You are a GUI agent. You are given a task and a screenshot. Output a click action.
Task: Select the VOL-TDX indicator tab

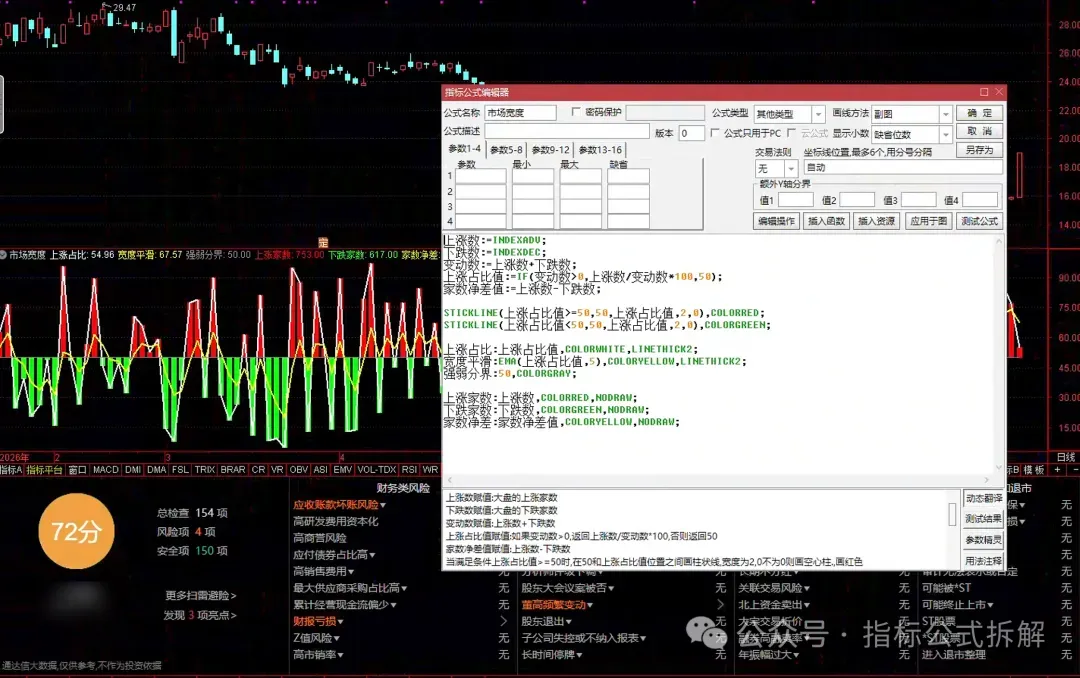(x=377, y=469)
